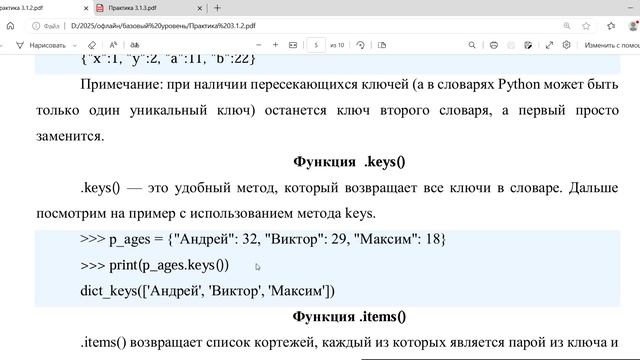Screen dimensions: 640x360
Task: Click the address bar with the PDF path
Action: click(163, 26)
